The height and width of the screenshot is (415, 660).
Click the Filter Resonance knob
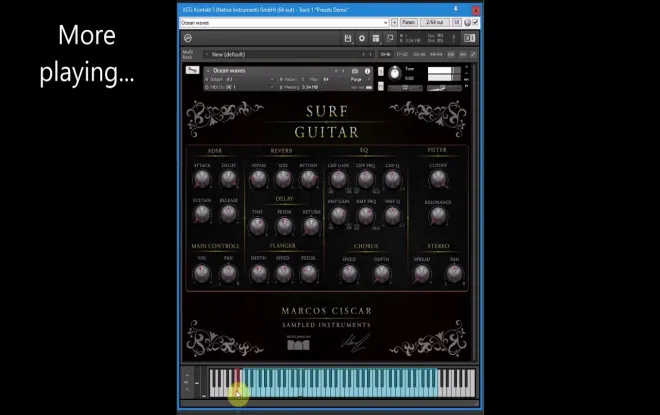[438, 217]
